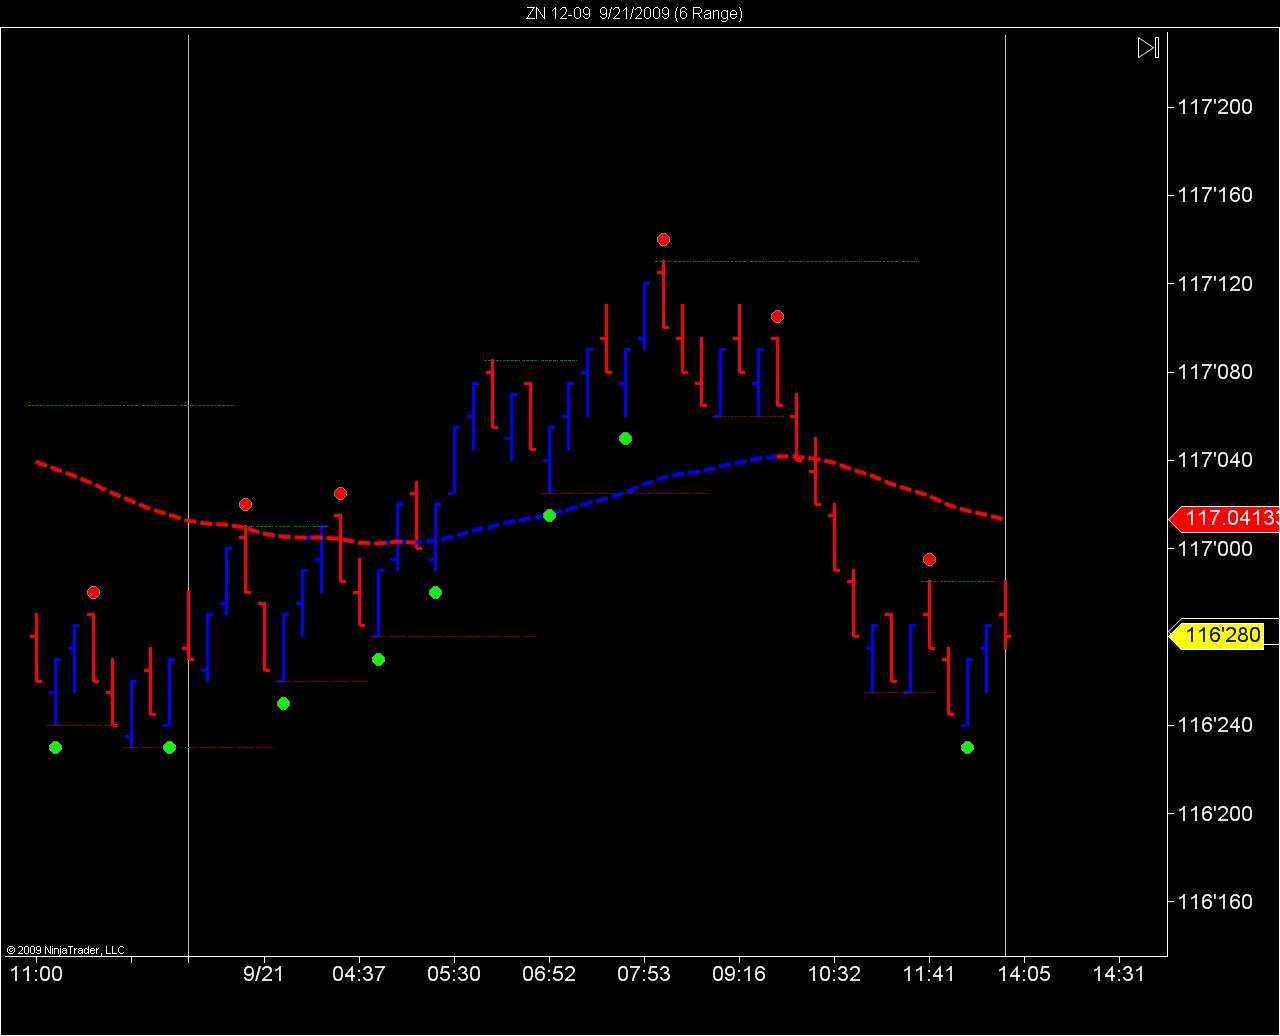
Task: Select the red 117.0413 moving average price marker
Action: 1224,518
